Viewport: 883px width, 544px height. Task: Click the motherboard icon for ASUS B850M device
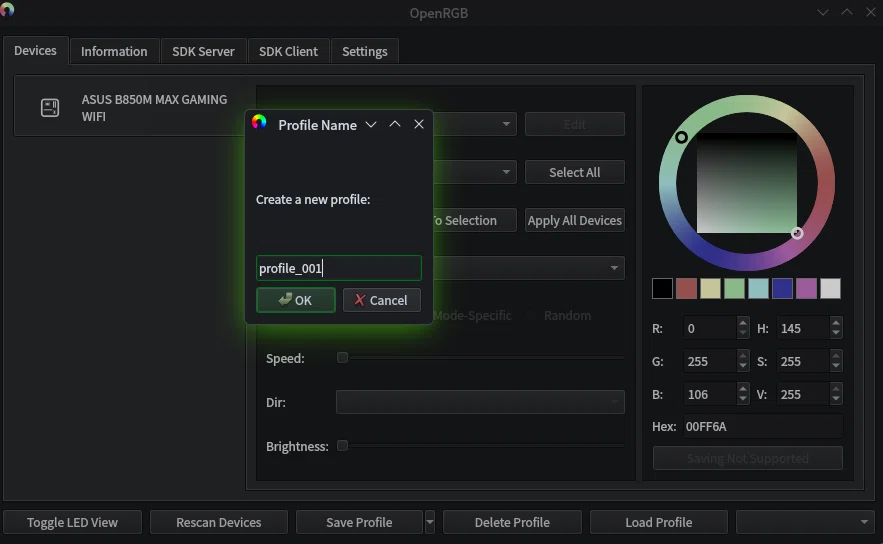(x=50, y=108)
